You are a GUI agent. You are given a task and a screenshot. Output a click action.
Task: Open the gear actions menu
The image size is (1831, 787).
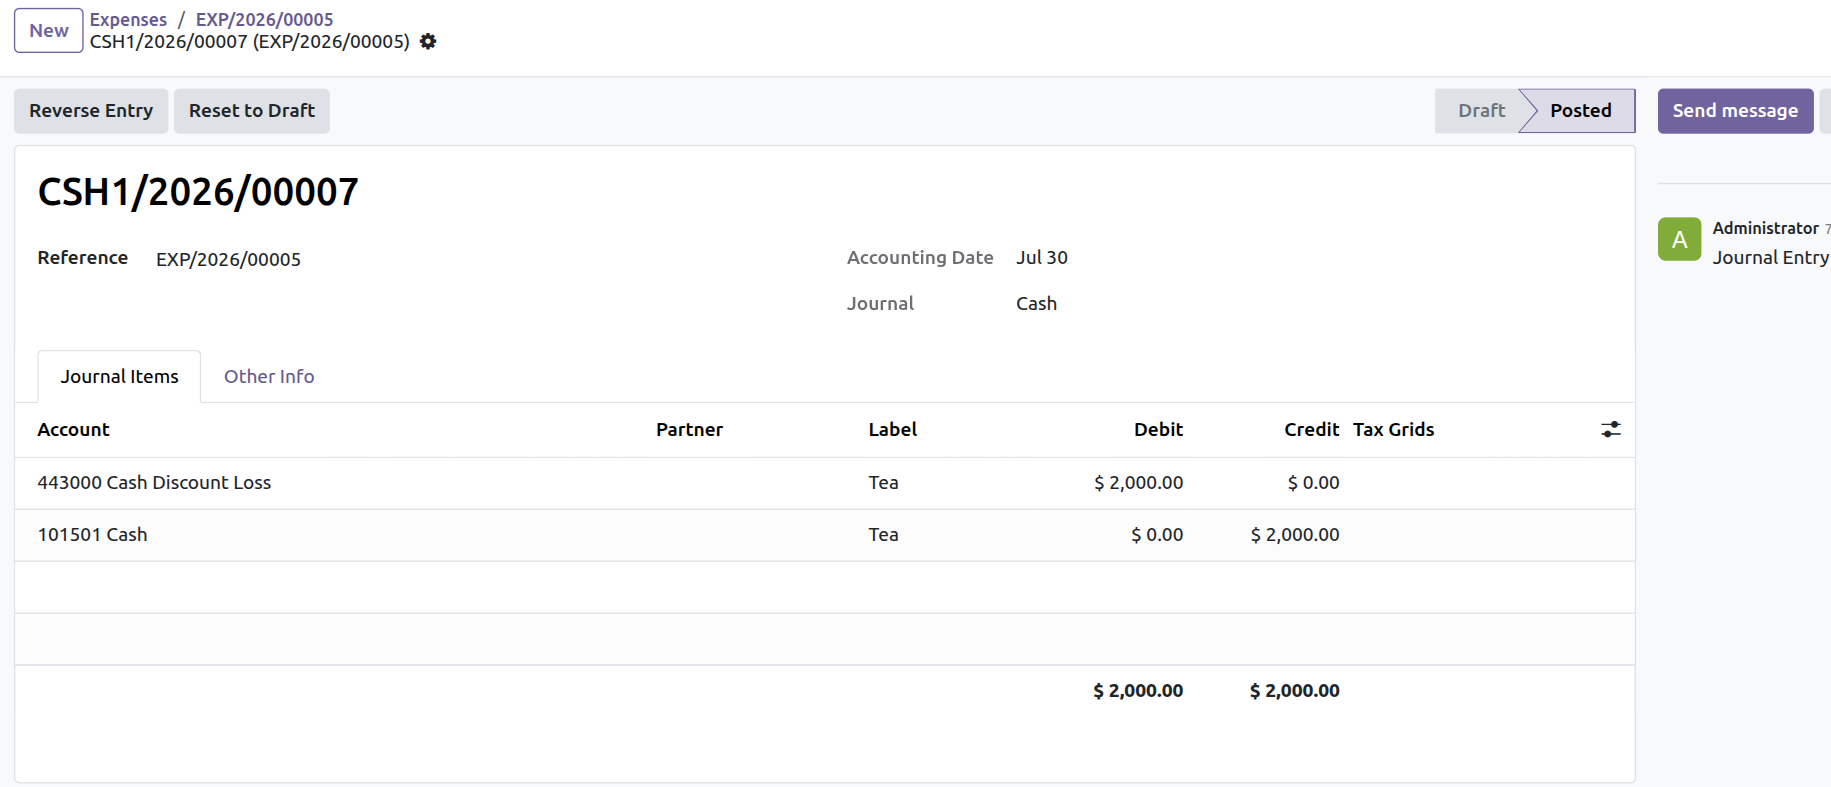428,42
